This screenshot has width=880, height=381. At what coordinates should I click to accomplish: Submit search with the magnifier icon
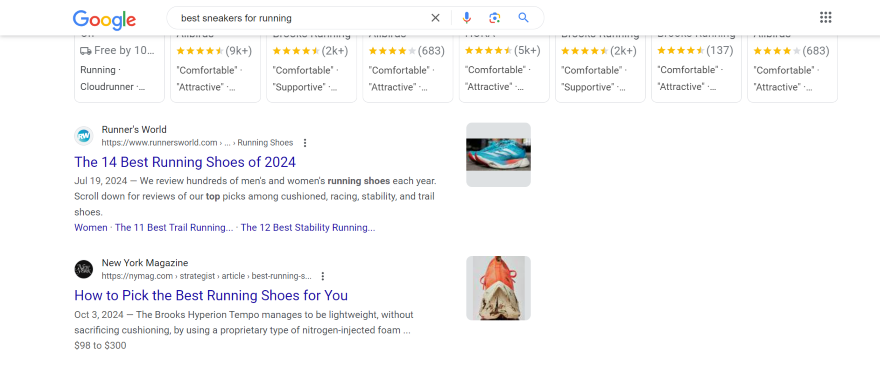tap(524, 18)
